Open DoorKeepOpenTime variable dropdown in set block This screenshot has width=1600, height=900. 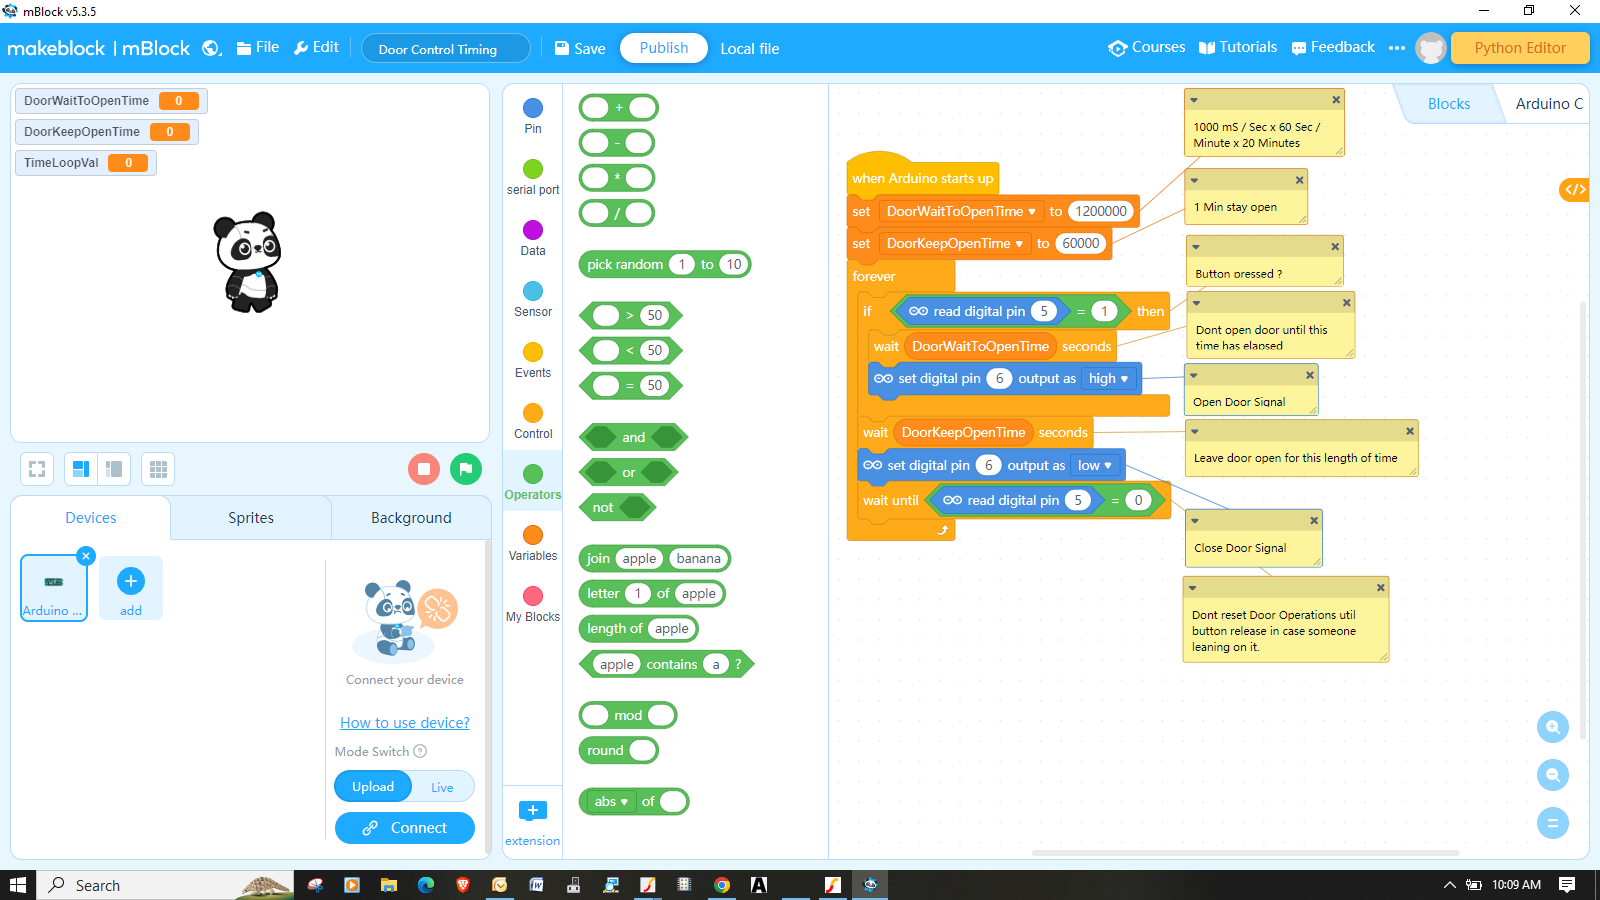1019,244
